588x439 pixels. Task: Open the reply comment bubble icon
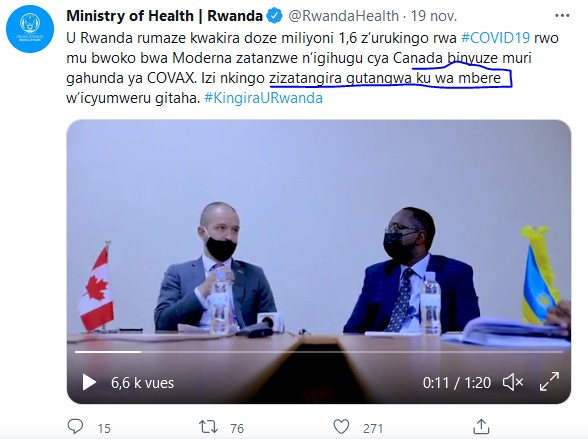(x=75, y=427)
